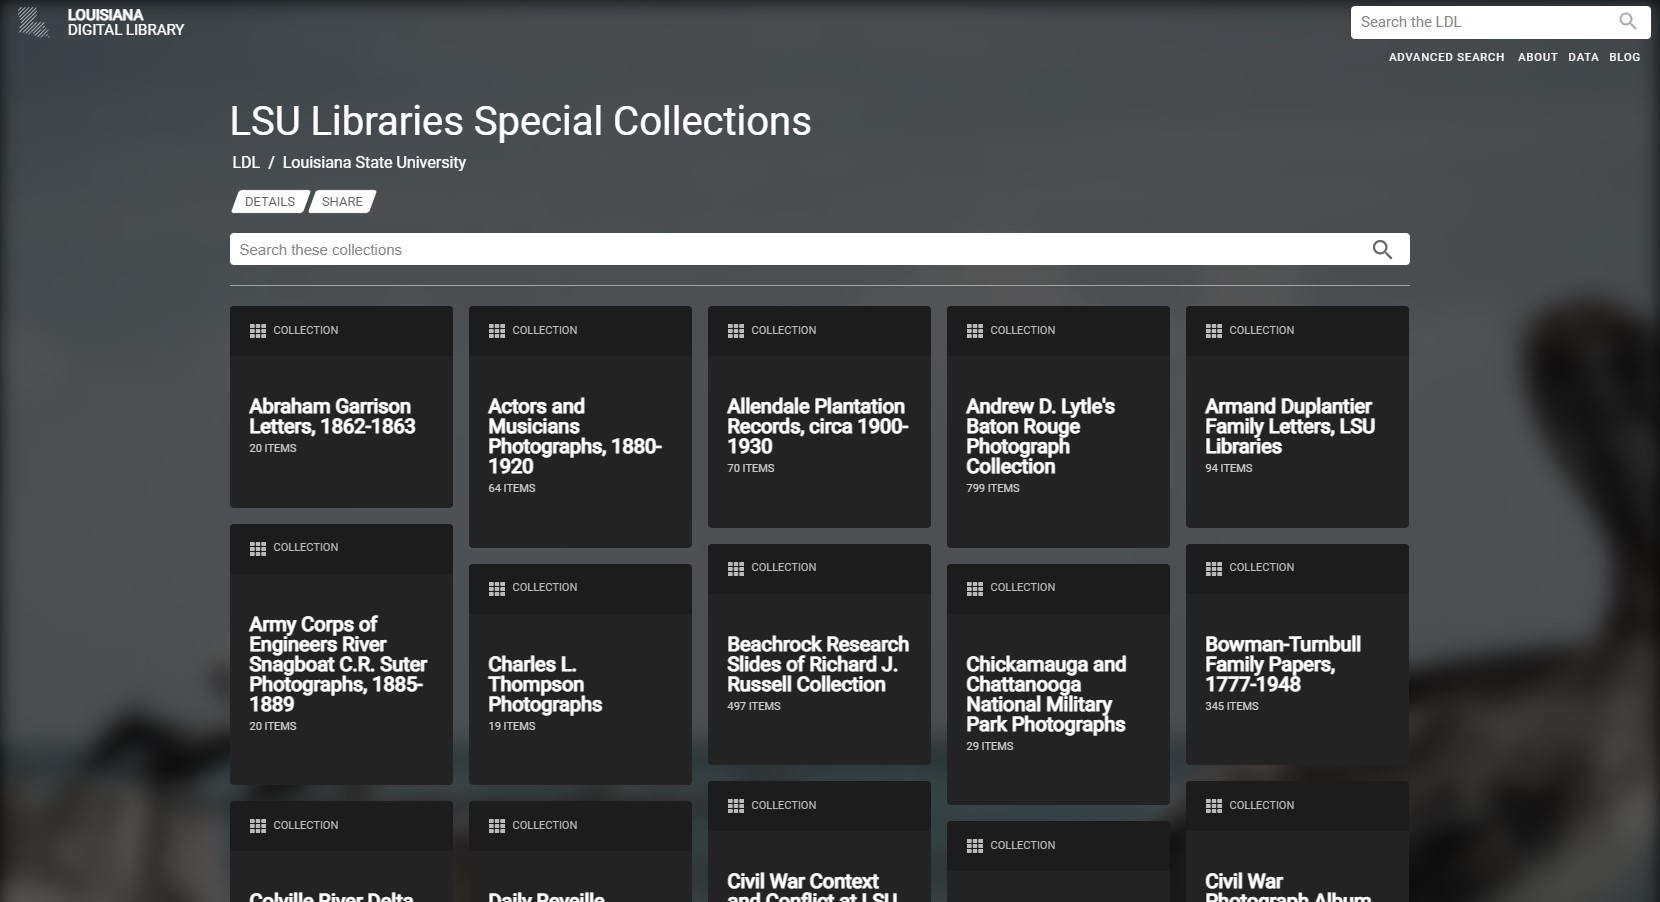The image size is (1660, 902).
Task: Click grid icon on Beachrock Research Slides card
Action: click(736, 568)
